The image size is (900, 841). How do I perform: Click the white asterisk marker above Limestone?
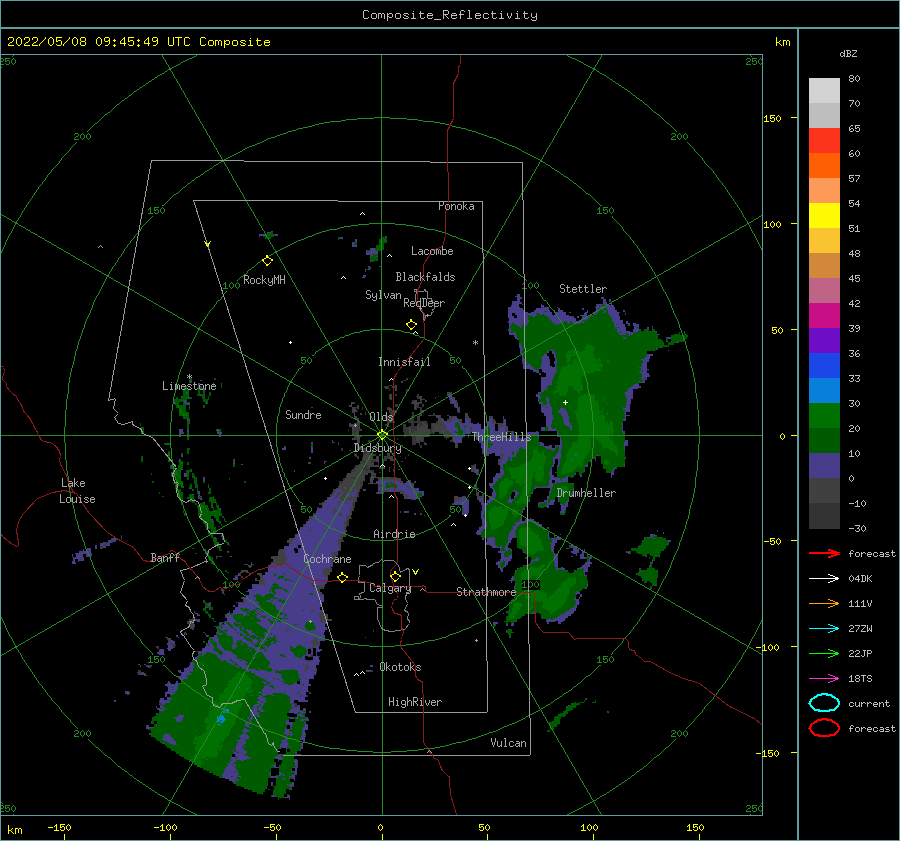coord(189,377)
